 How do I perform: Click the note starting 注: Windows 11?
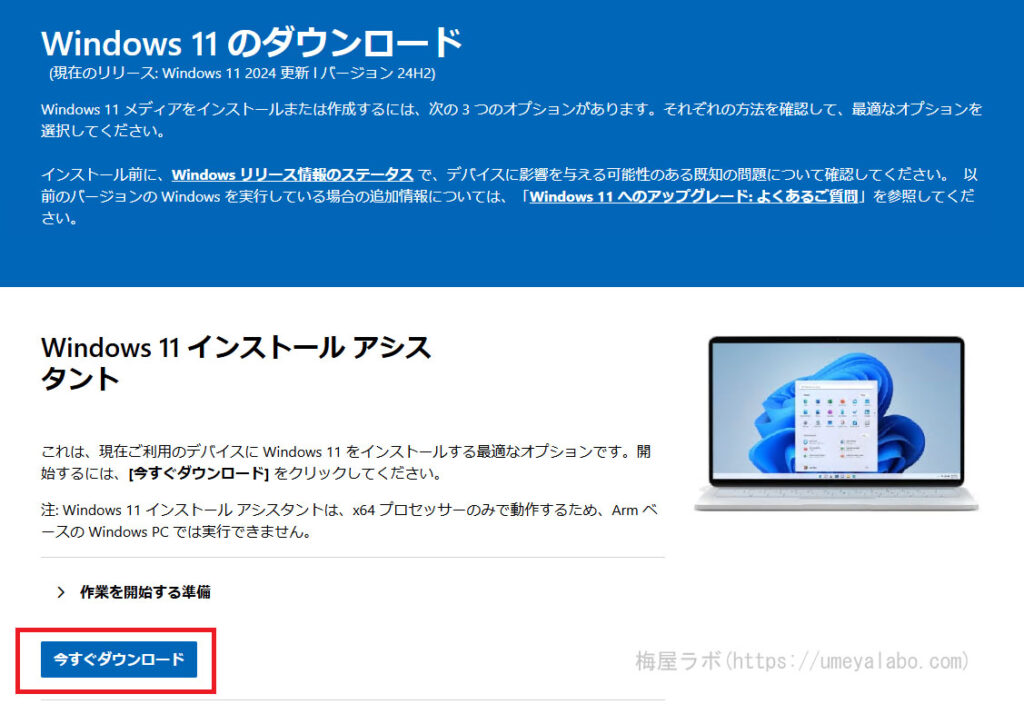pos(349,520)
